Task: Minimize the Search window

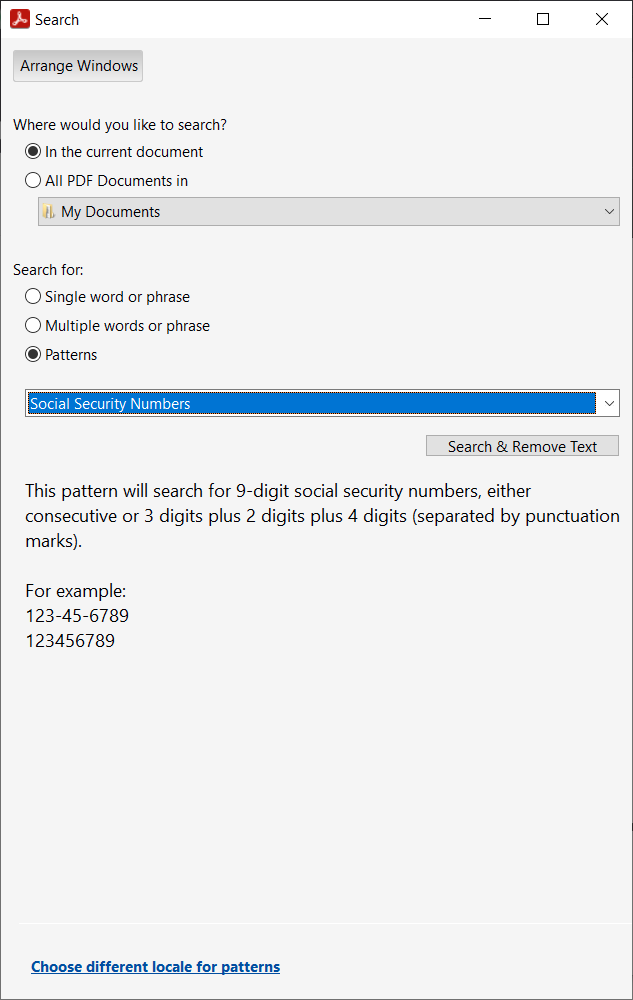Action: coord(484,19)
